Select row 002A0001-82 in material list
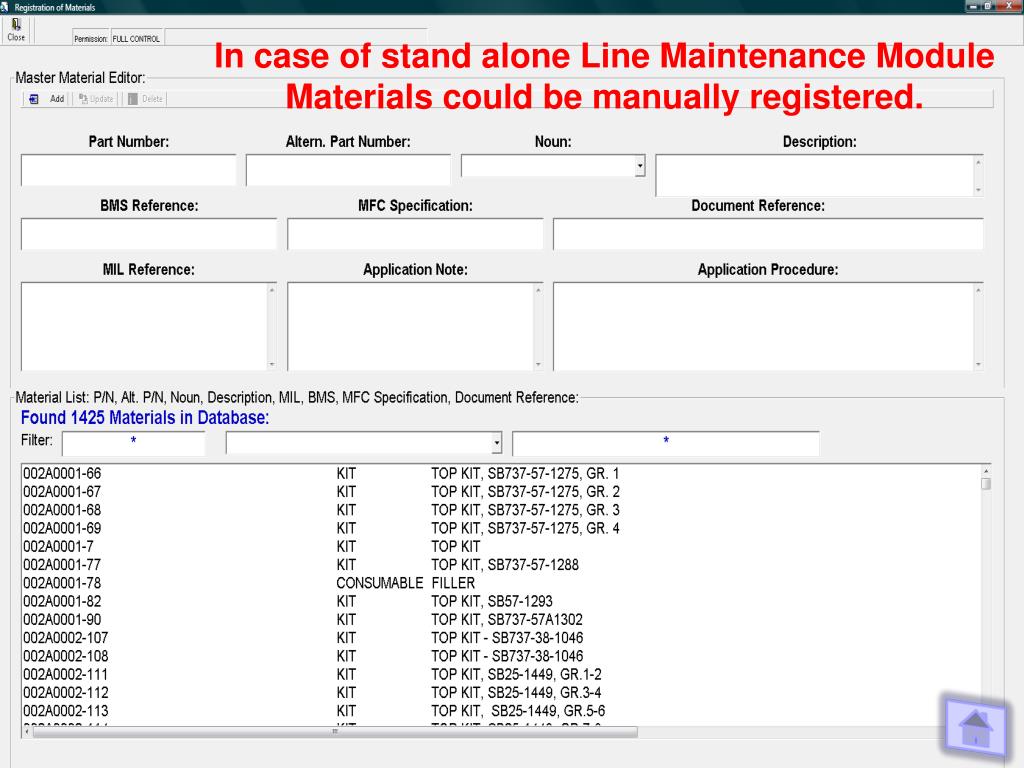Screen dimensions: 1024x768 click(501, 601)
